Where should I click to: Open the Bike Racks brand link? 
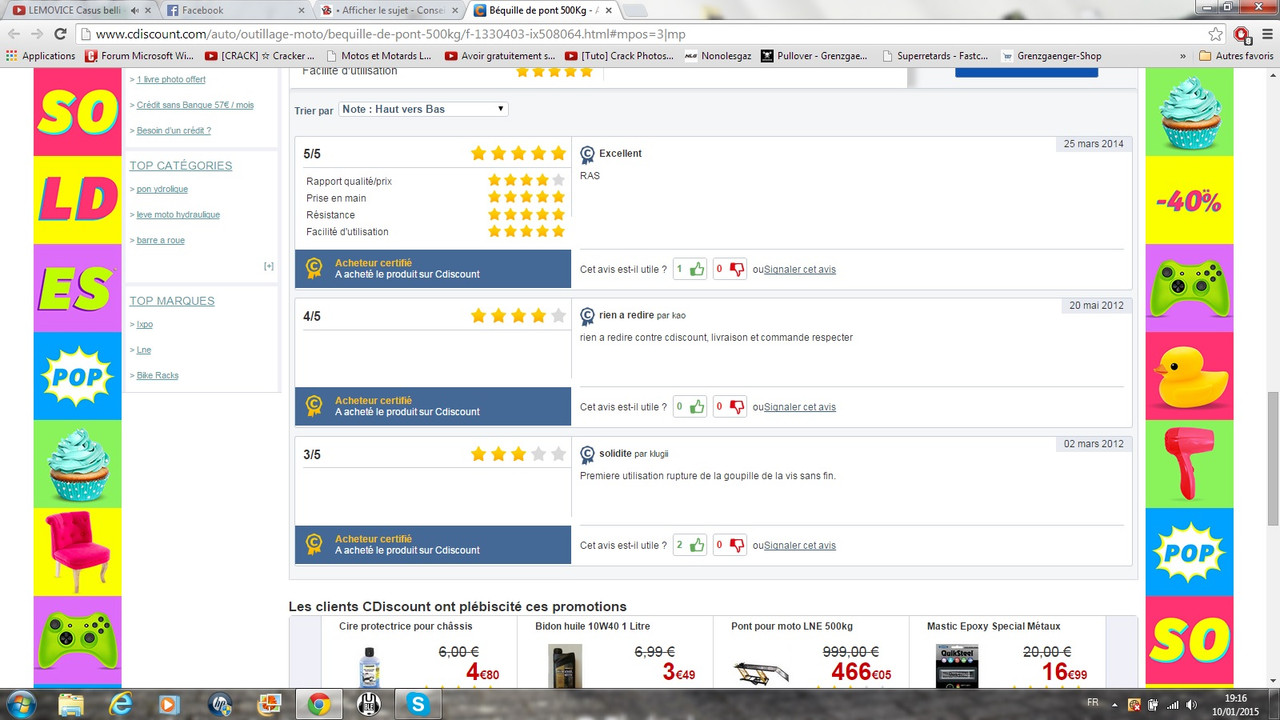tap(158, 376)
